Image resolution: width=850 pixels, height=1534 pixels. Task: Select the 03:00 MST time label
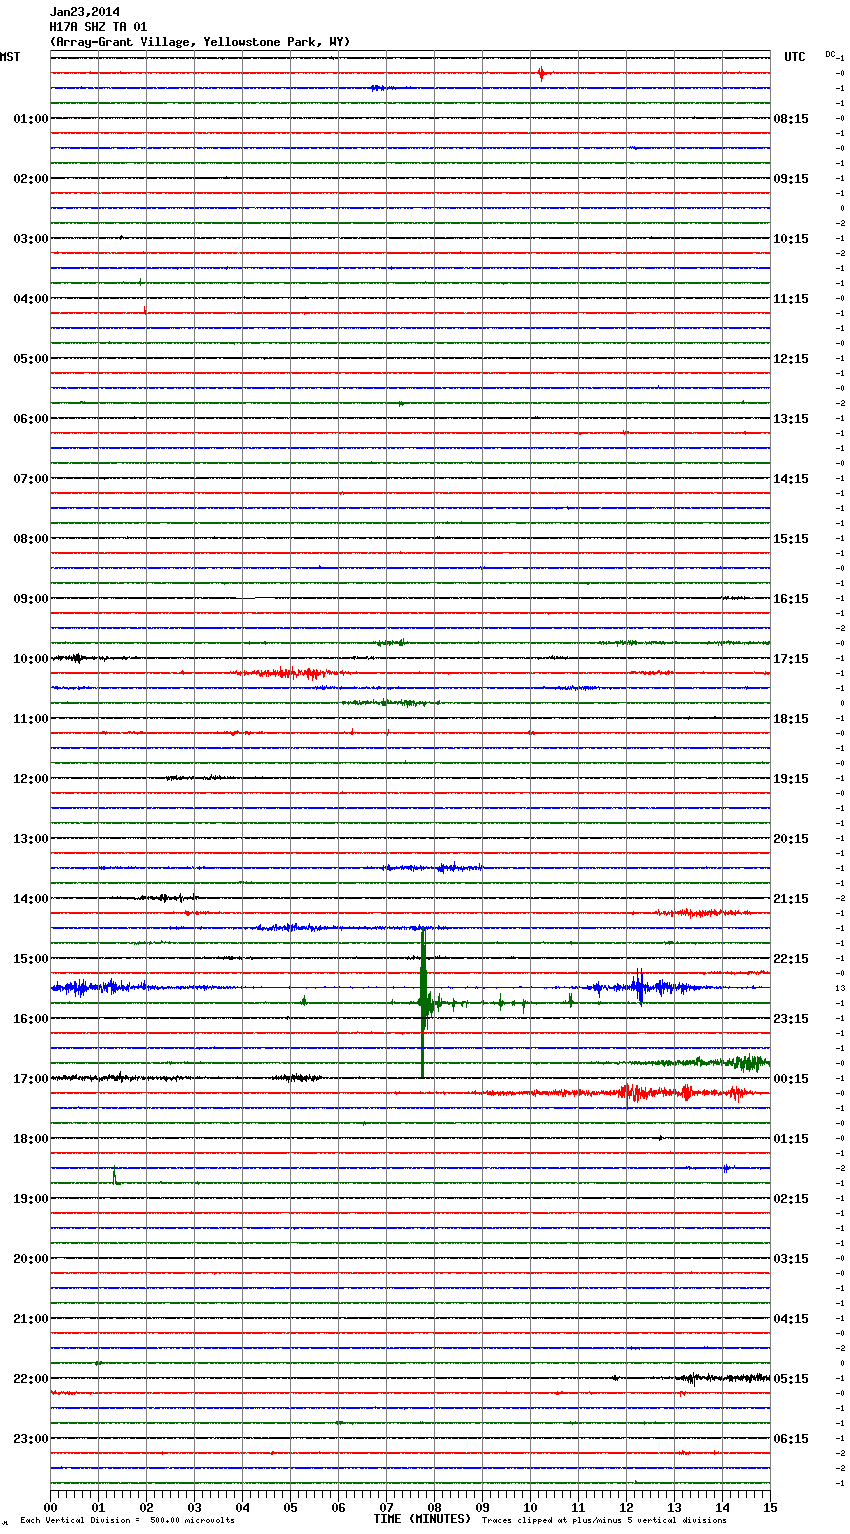tap(31, 239)
